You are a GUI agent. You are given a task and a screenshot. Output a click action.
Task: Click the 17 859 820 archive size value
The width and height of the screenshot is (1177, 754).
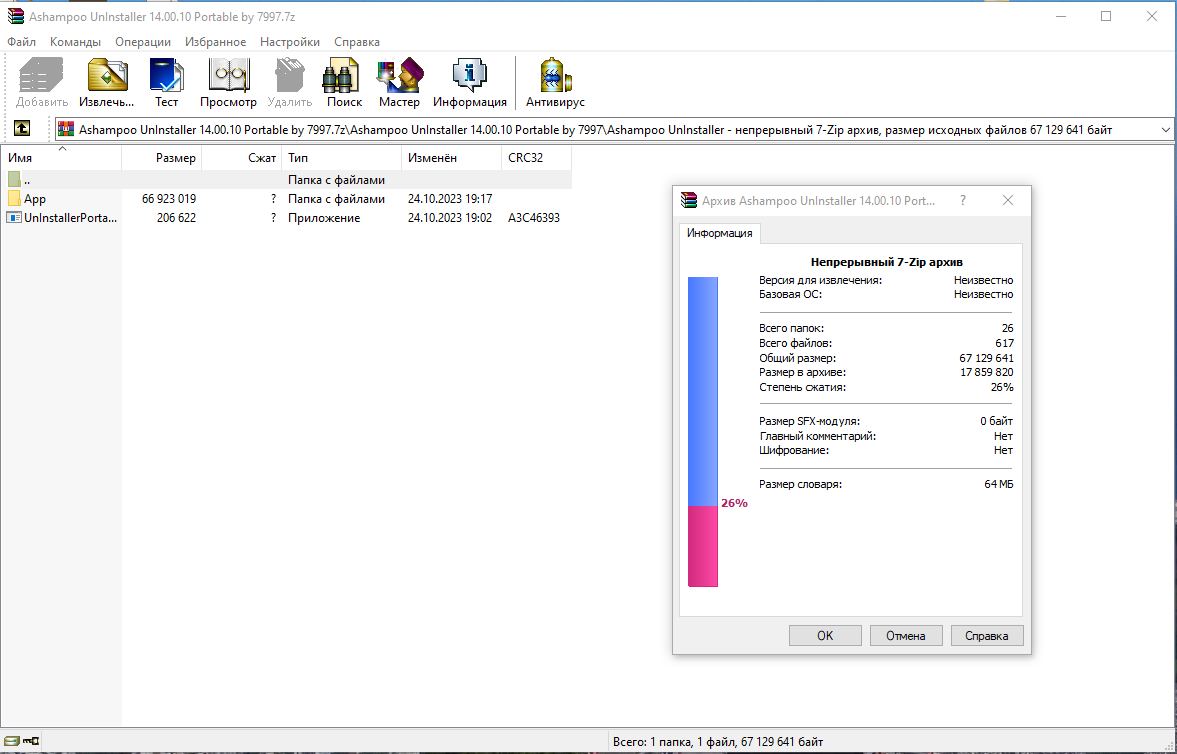tap(986, 372)
